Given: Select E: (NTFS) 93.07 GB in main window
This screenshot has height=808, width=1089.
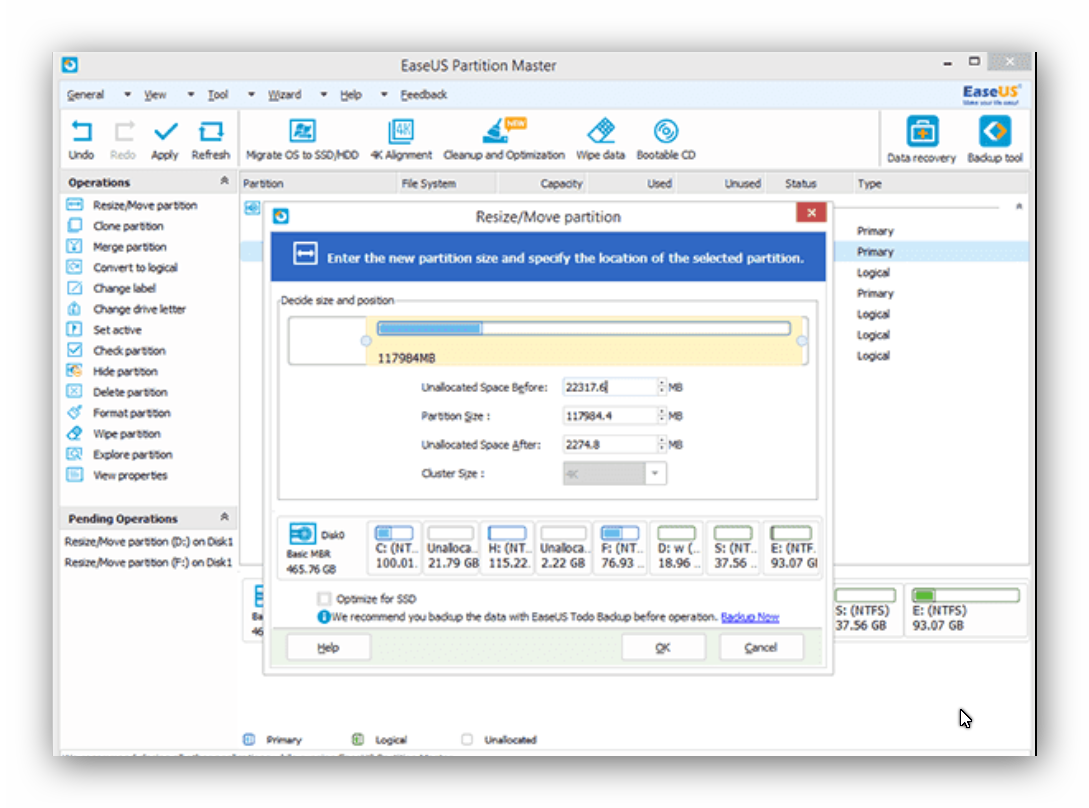Looking at the screenshot, I should pos(966,610).
